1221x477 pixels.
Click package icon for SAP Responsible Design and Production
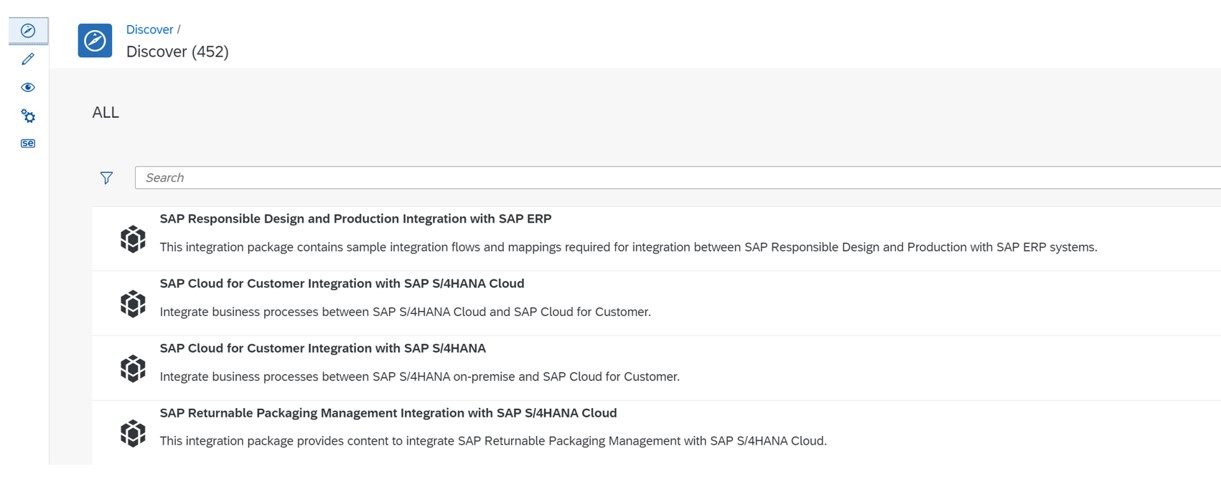coord(133,239)
